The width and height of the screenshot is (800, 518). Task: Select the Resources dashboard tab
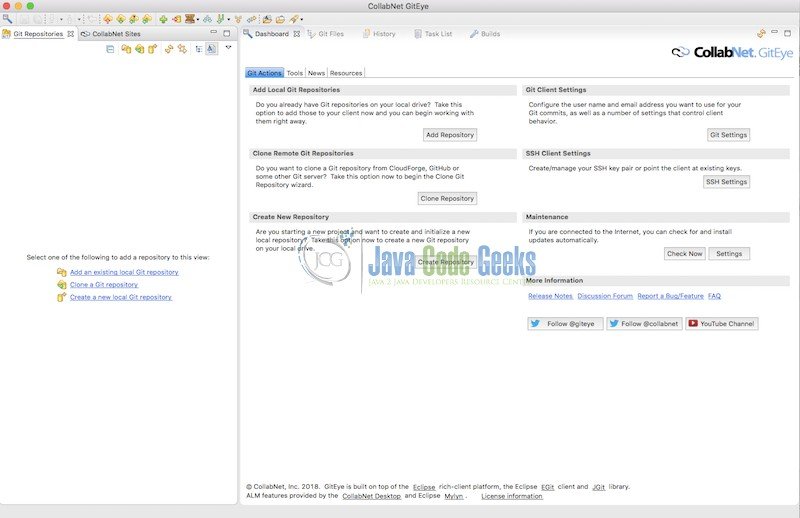click(x=346, y=73)
